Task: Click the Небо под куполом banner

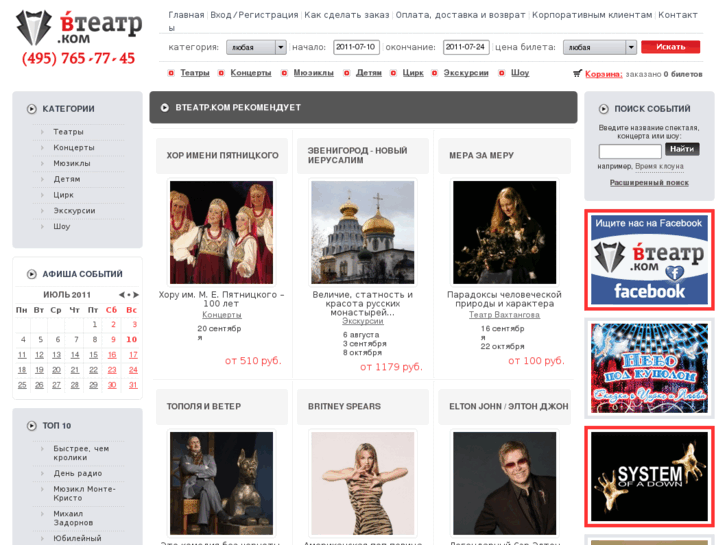Action: point(649,368)
